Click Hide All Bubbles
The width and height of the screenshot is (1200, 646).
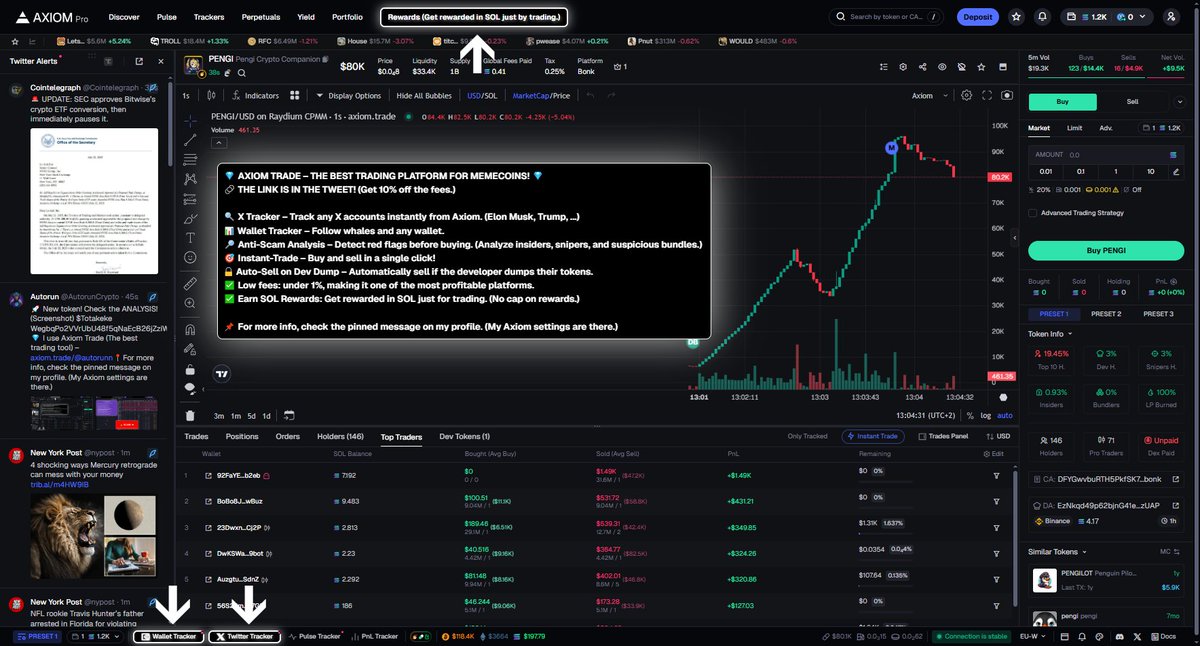(x=423, y=96)
